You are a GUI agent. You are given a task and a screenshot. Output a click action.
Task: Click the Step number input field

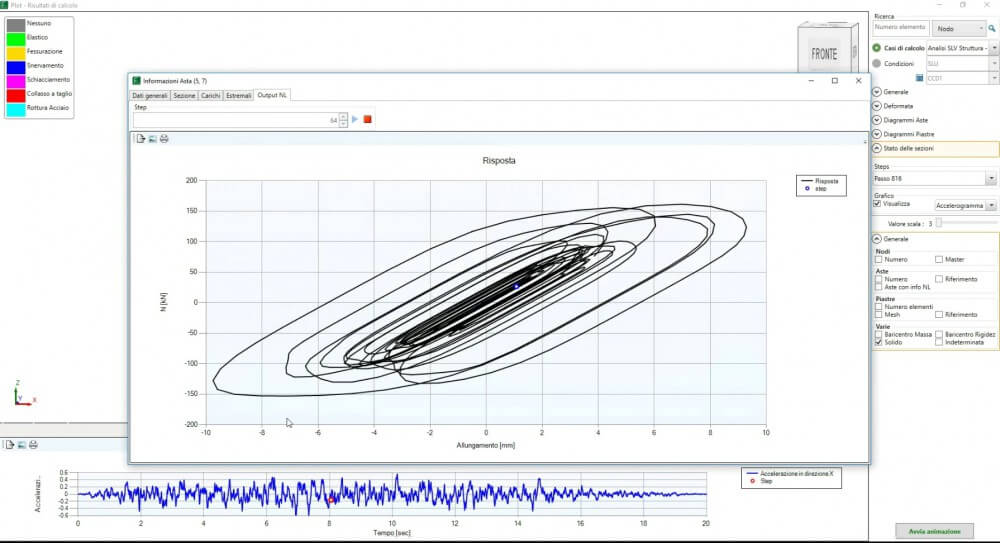[x=235, y=120]
